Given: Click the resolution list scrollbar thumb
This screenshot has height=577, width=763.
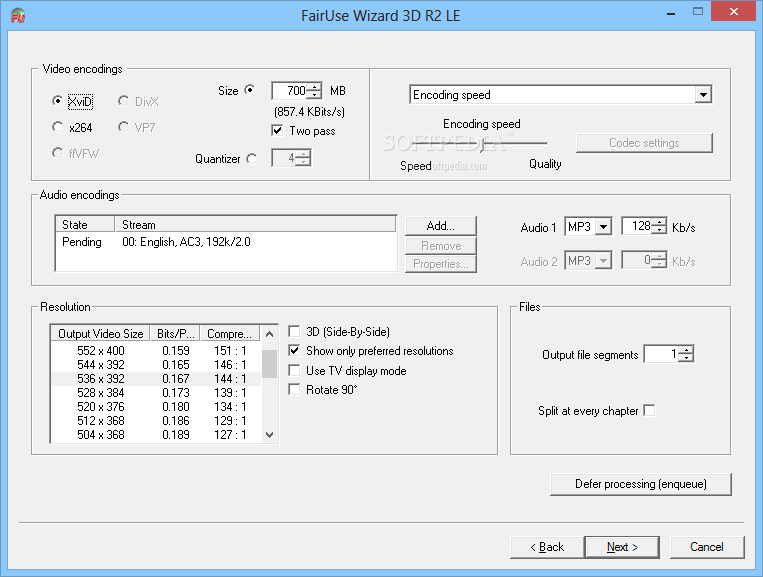Looking at the screenshot, I should tap(269, 363).
